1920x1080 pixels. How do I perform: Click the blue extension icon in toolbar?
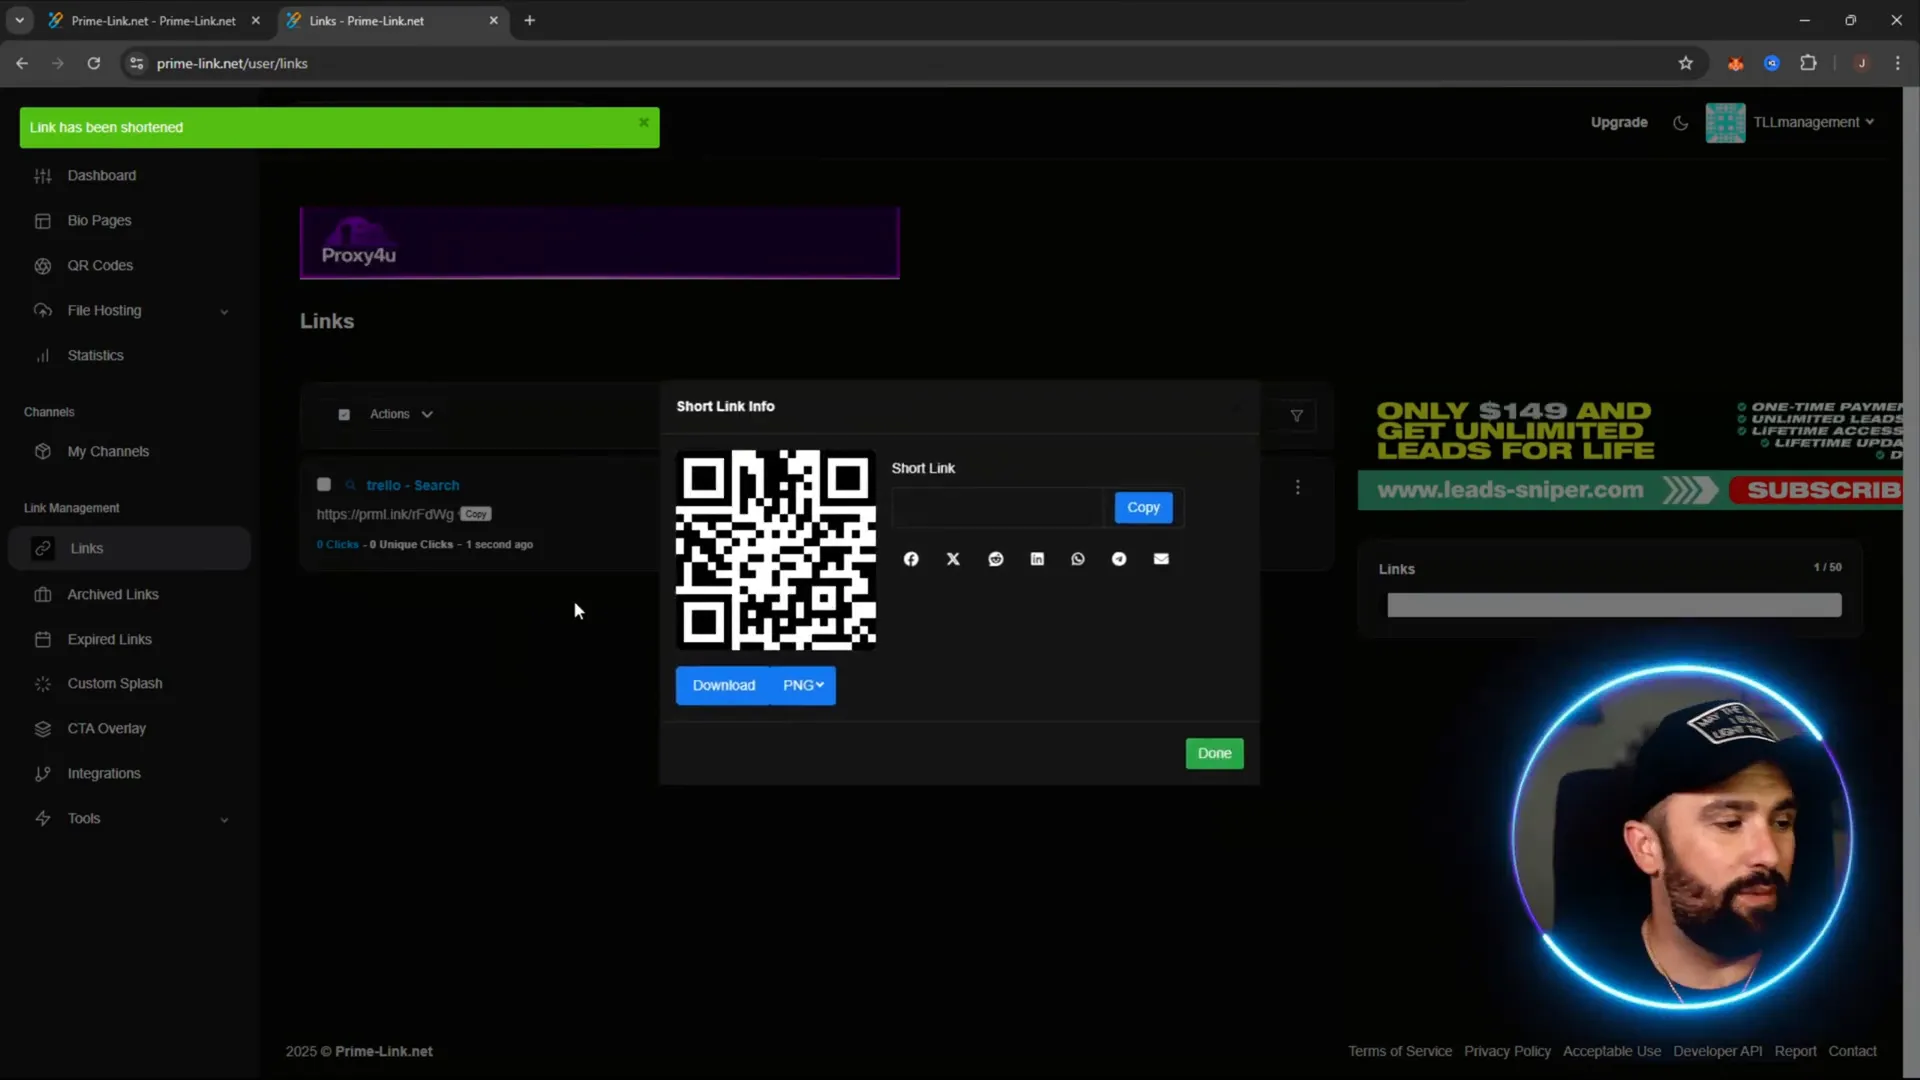[1772, 63]
